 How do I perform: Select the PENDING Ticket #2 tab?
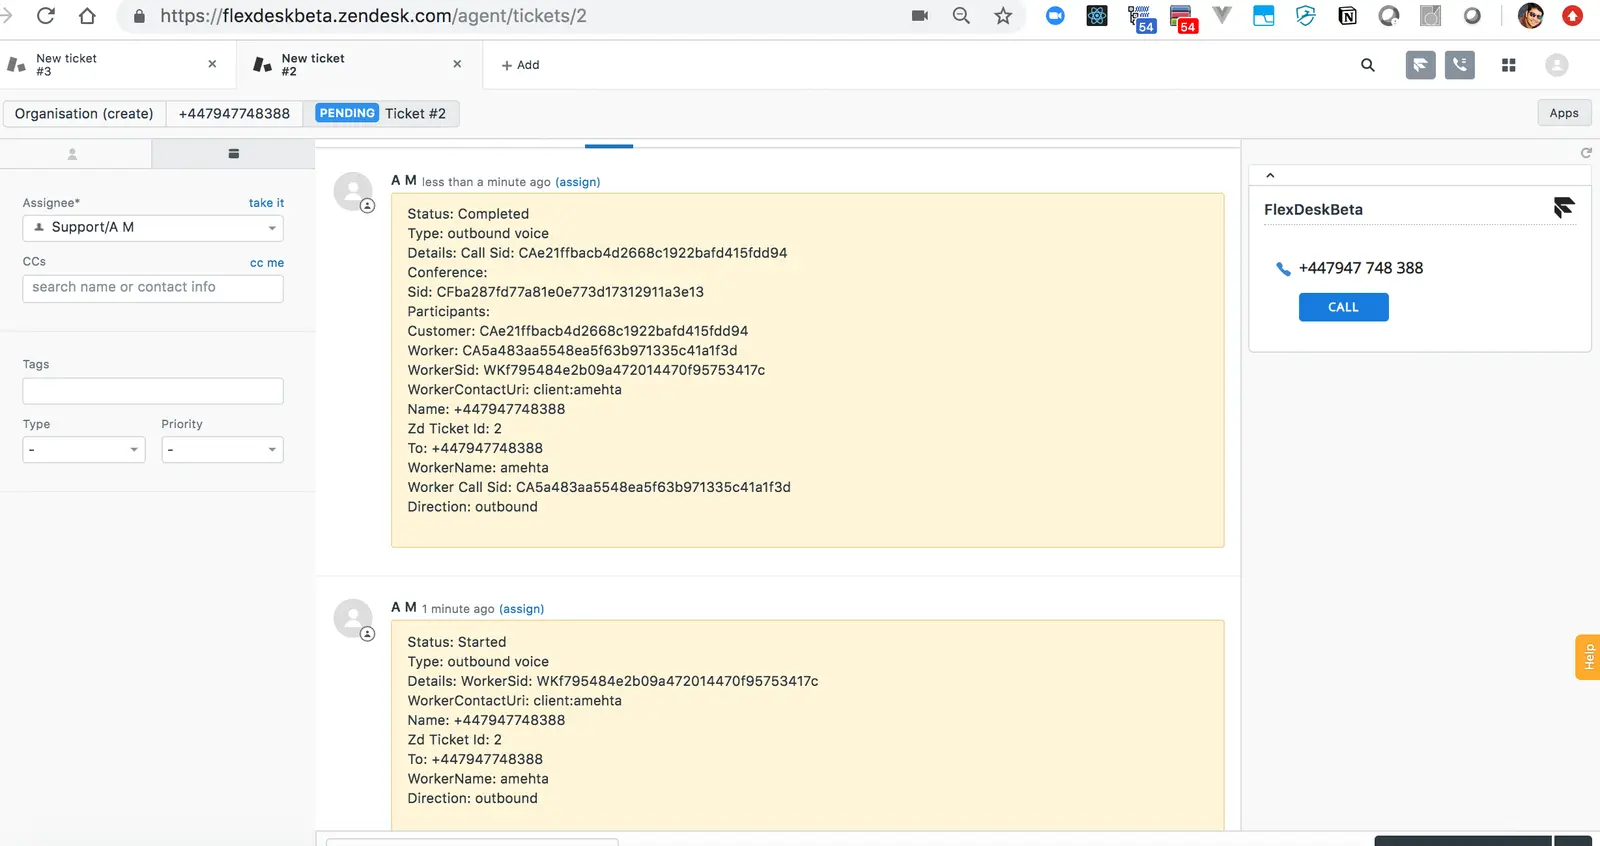[x=381, y=113]
